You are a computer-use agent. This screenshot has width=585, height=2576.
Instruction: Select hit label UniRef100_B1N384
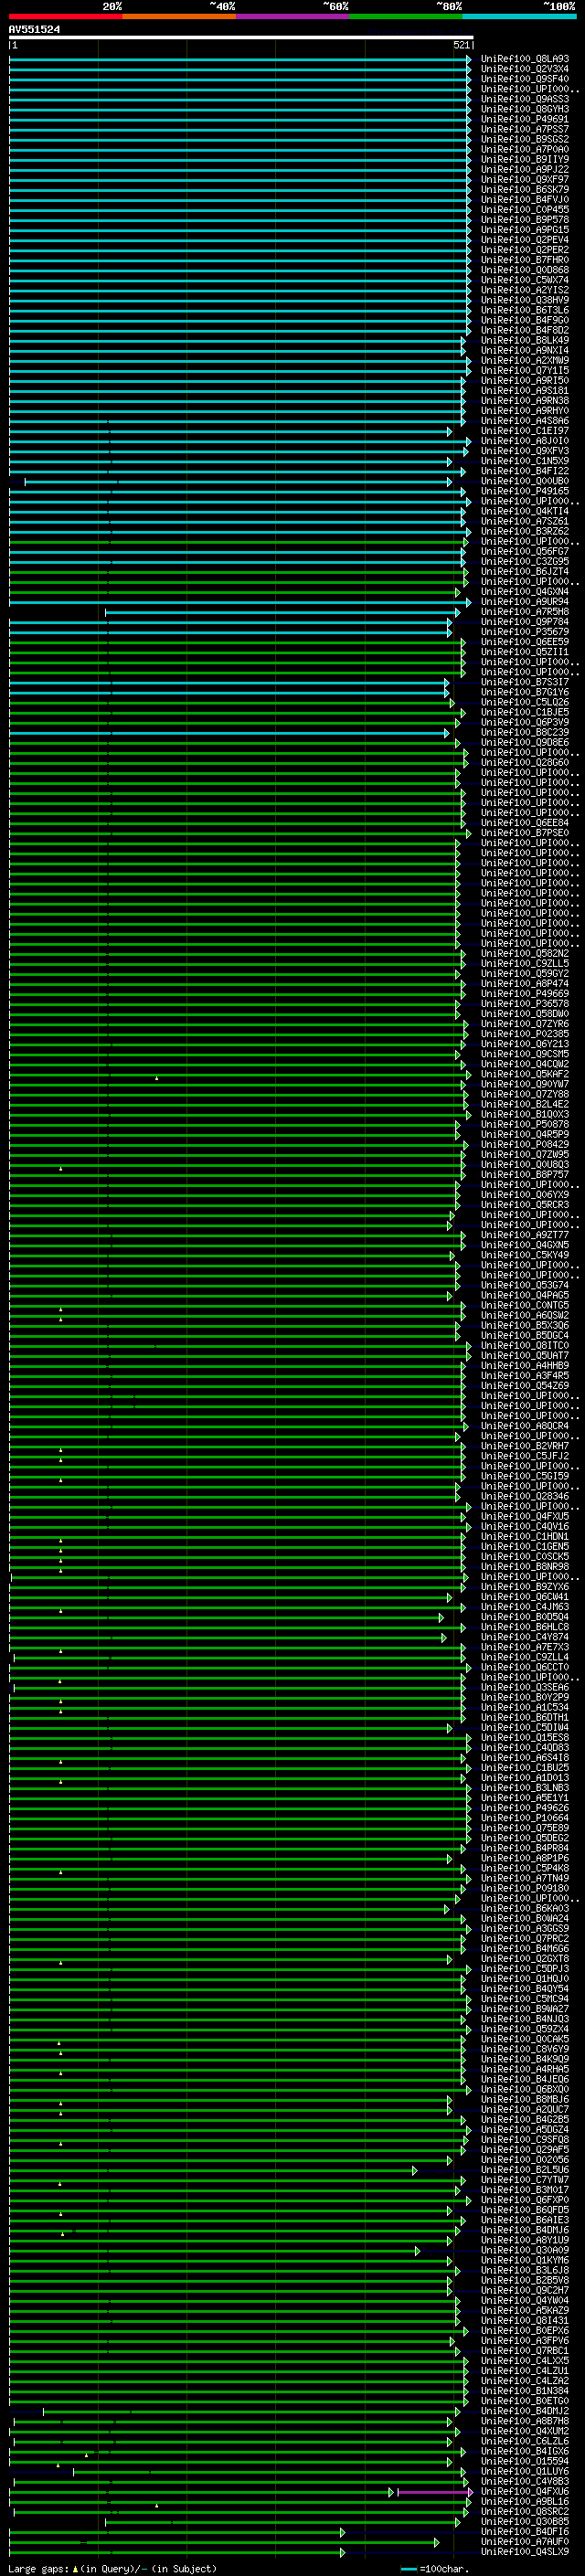pos(525,2392)
